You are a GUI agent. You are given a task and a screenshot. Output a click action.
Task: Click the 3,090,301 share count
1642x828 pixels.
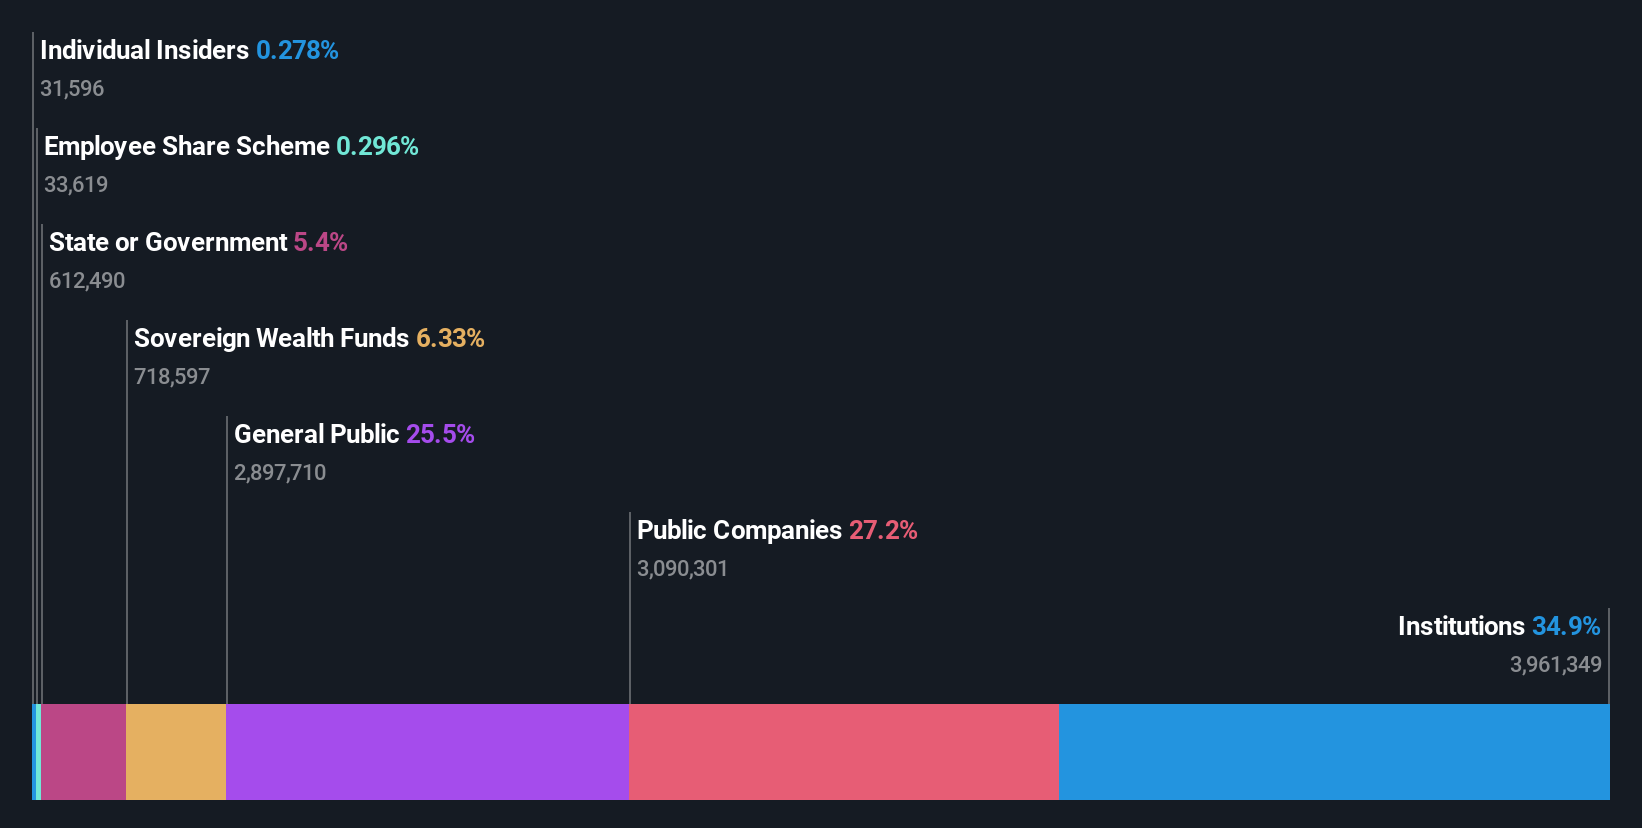(x=683, y=568)
